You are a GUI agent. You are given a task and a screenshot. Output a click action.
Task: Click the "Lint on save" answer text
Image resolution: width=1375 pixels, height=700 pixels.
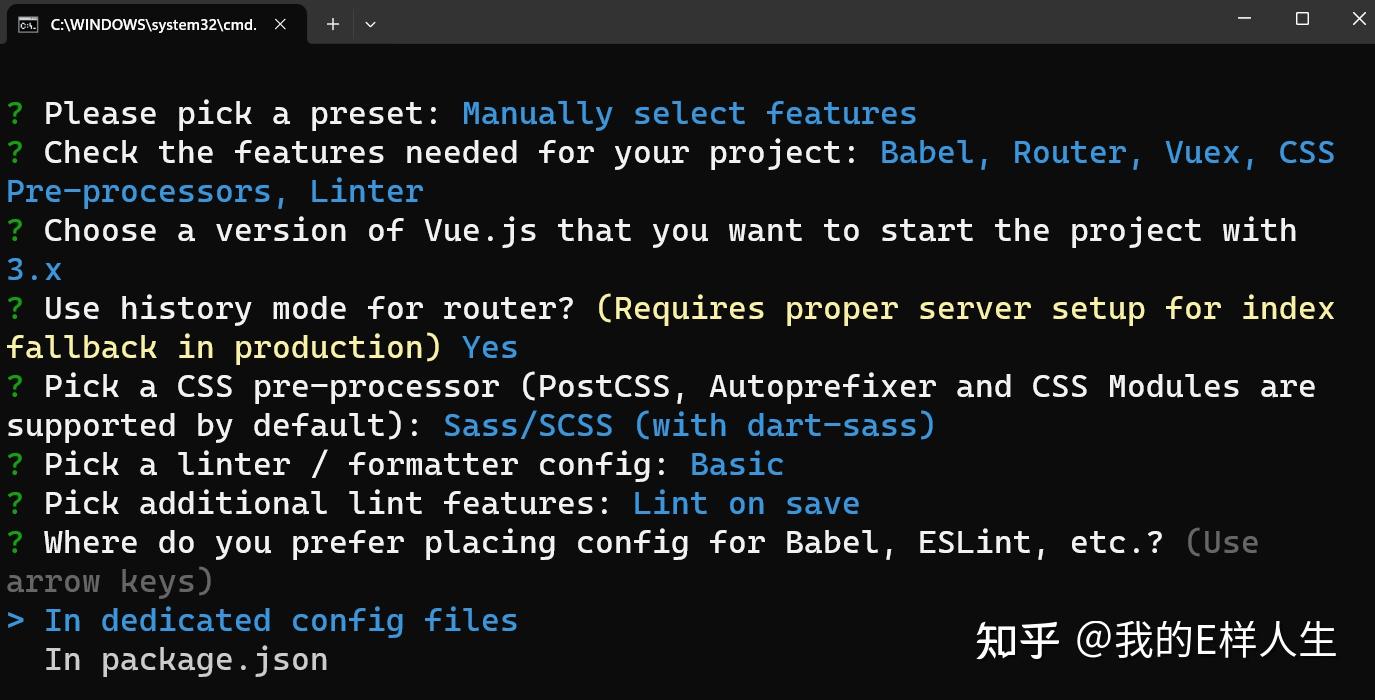[x=746, y=504]
